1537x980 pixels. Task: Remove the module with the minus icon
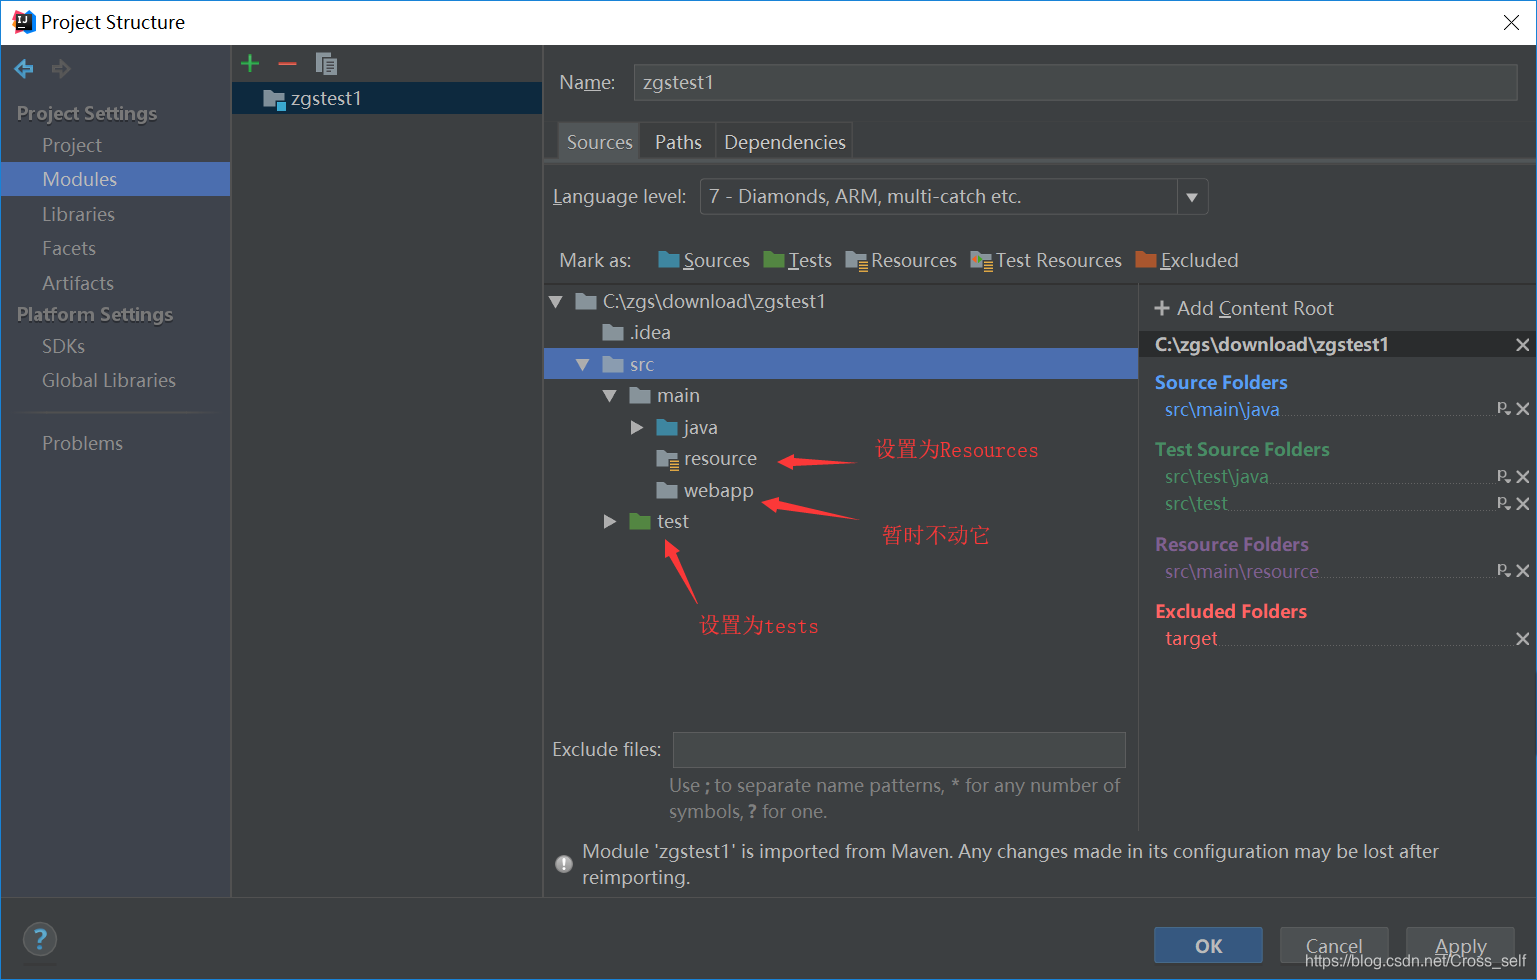pos(288,63)
